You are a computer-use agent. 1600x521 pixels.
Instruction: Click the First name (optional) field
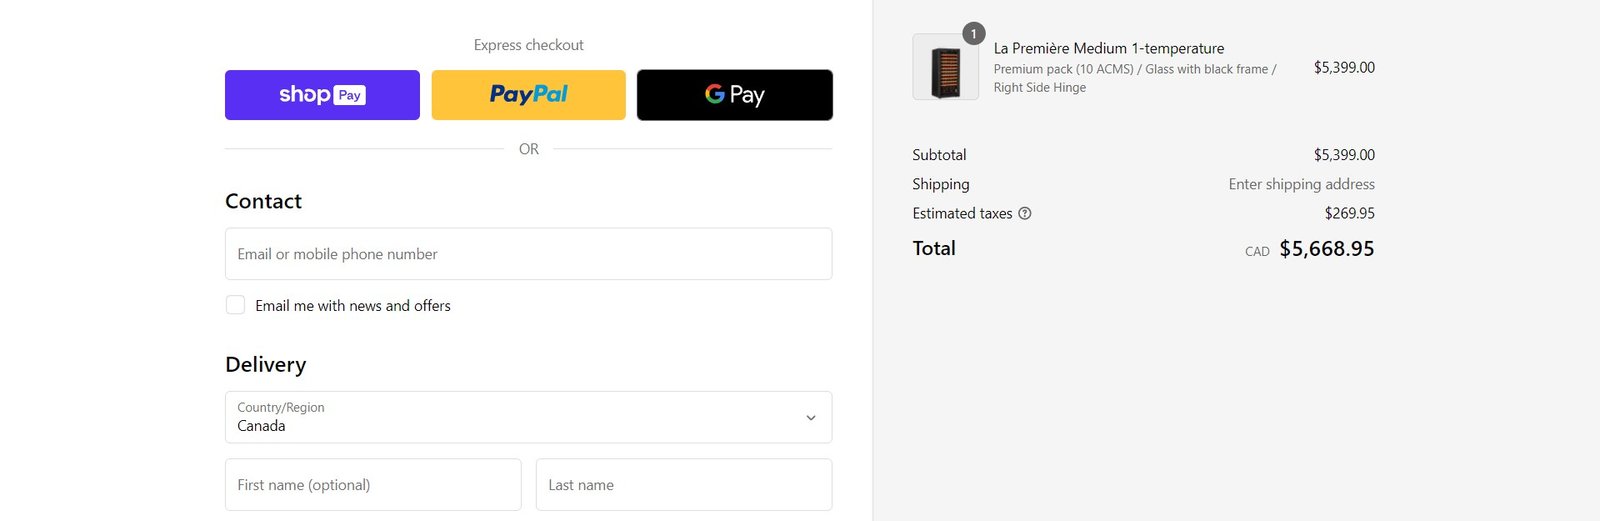(x=373, y=485)
